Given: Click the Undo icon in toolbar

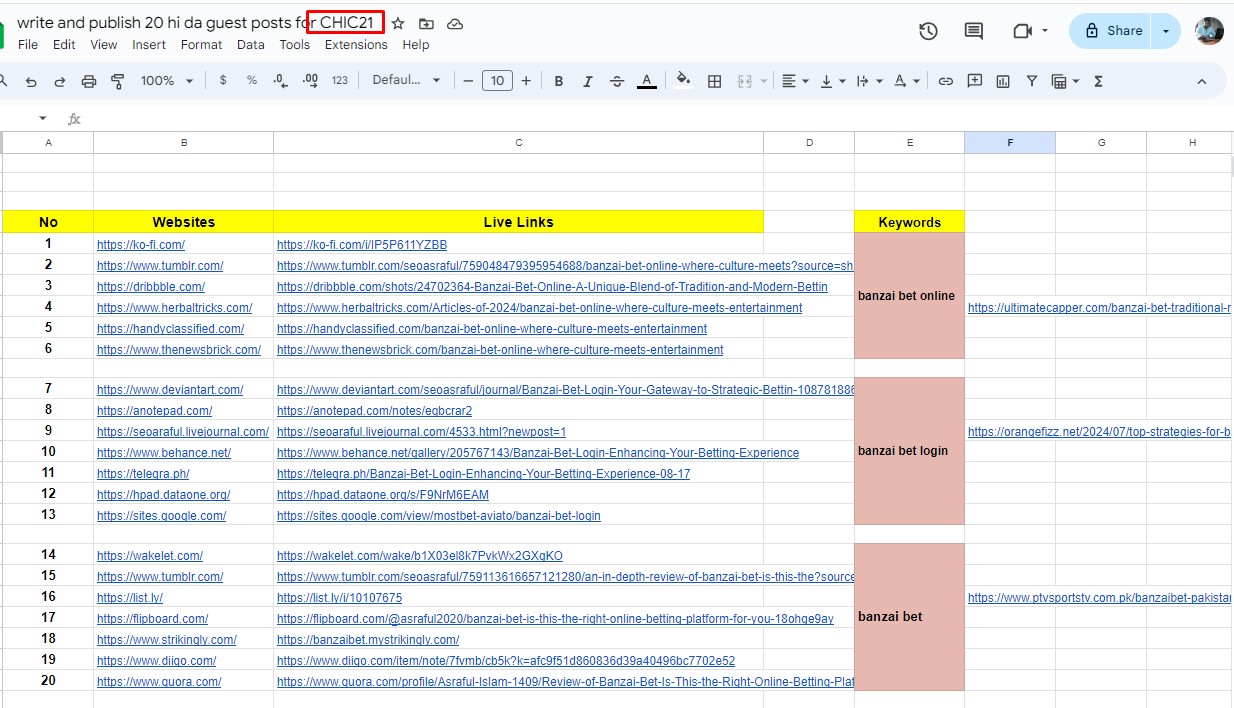Looking at the screenshot, I should tap(31, 81).
